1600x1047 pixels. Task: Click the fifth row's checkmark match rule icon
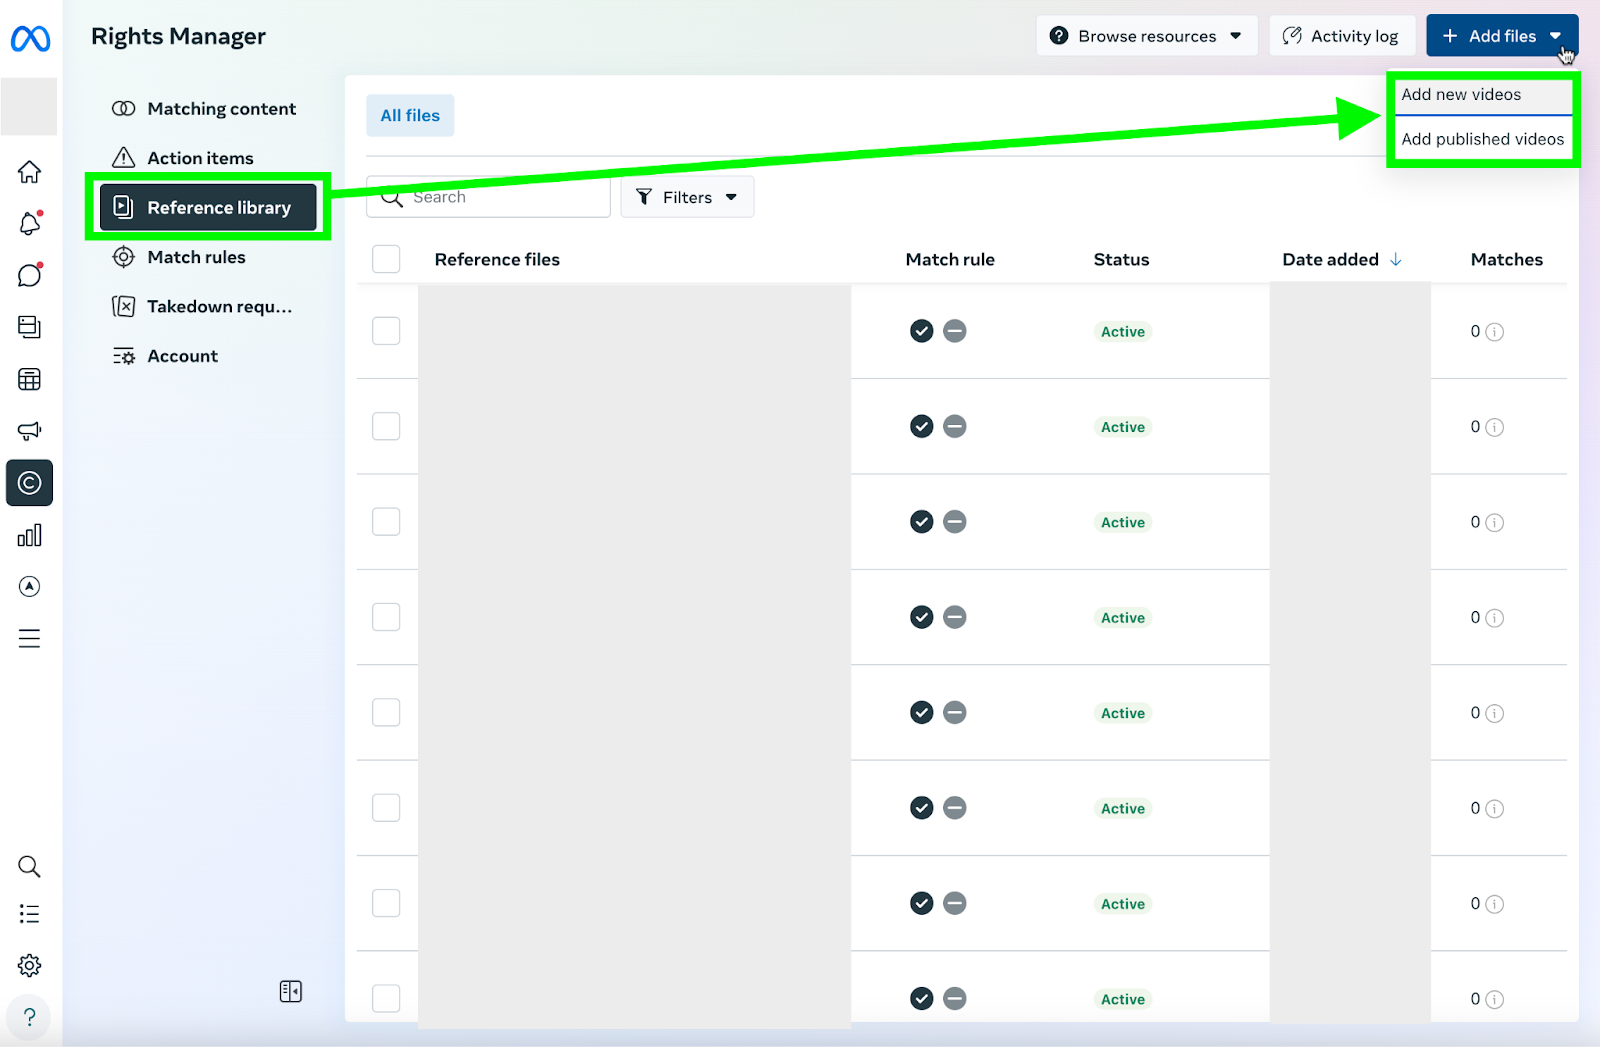(922, 712)
